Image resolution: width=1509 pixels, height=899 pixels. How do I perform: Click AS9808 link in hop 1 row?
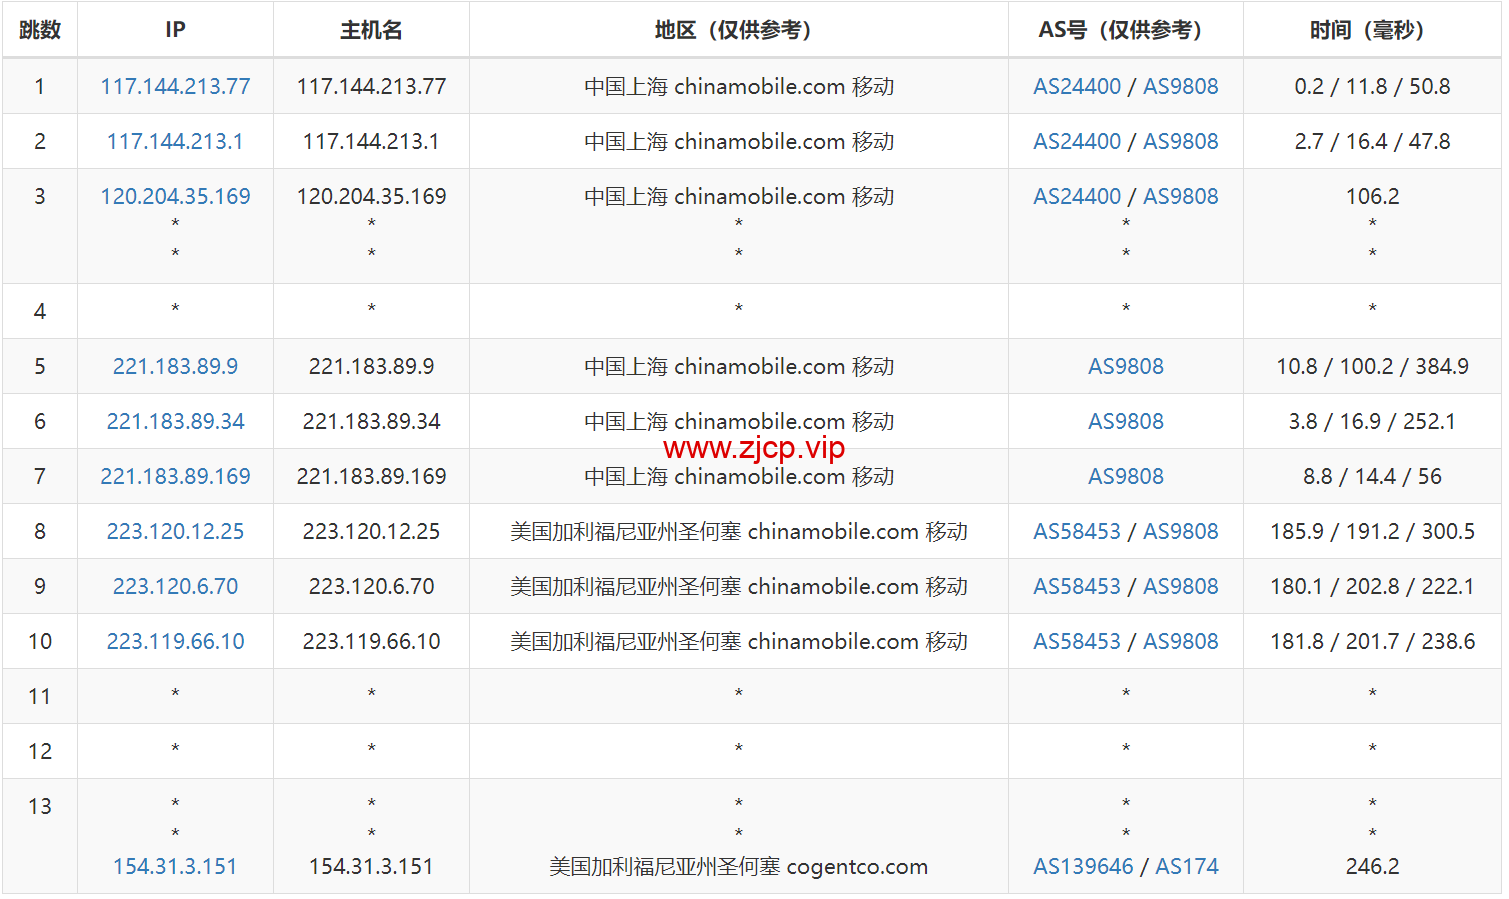pyautogui.click(x=1181, y=87)
